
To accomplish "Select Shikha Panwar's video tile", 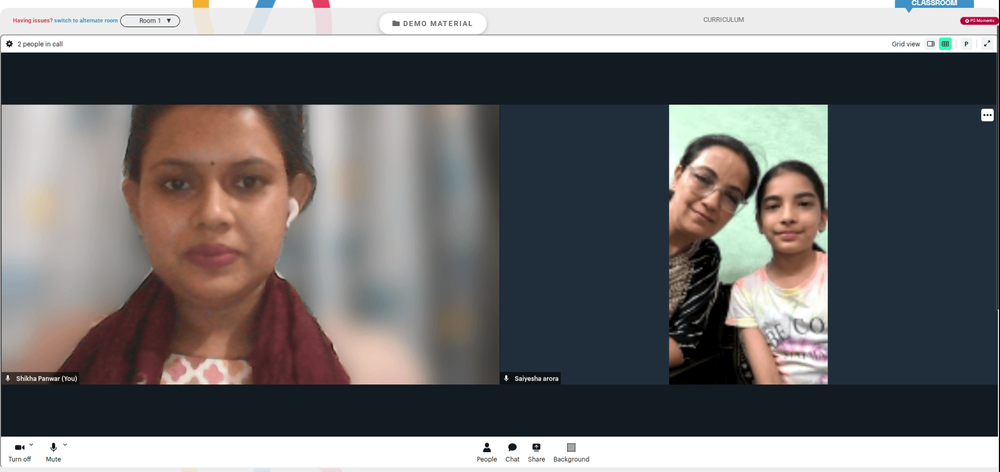I will pyautogui.click(x=250, y=244).
